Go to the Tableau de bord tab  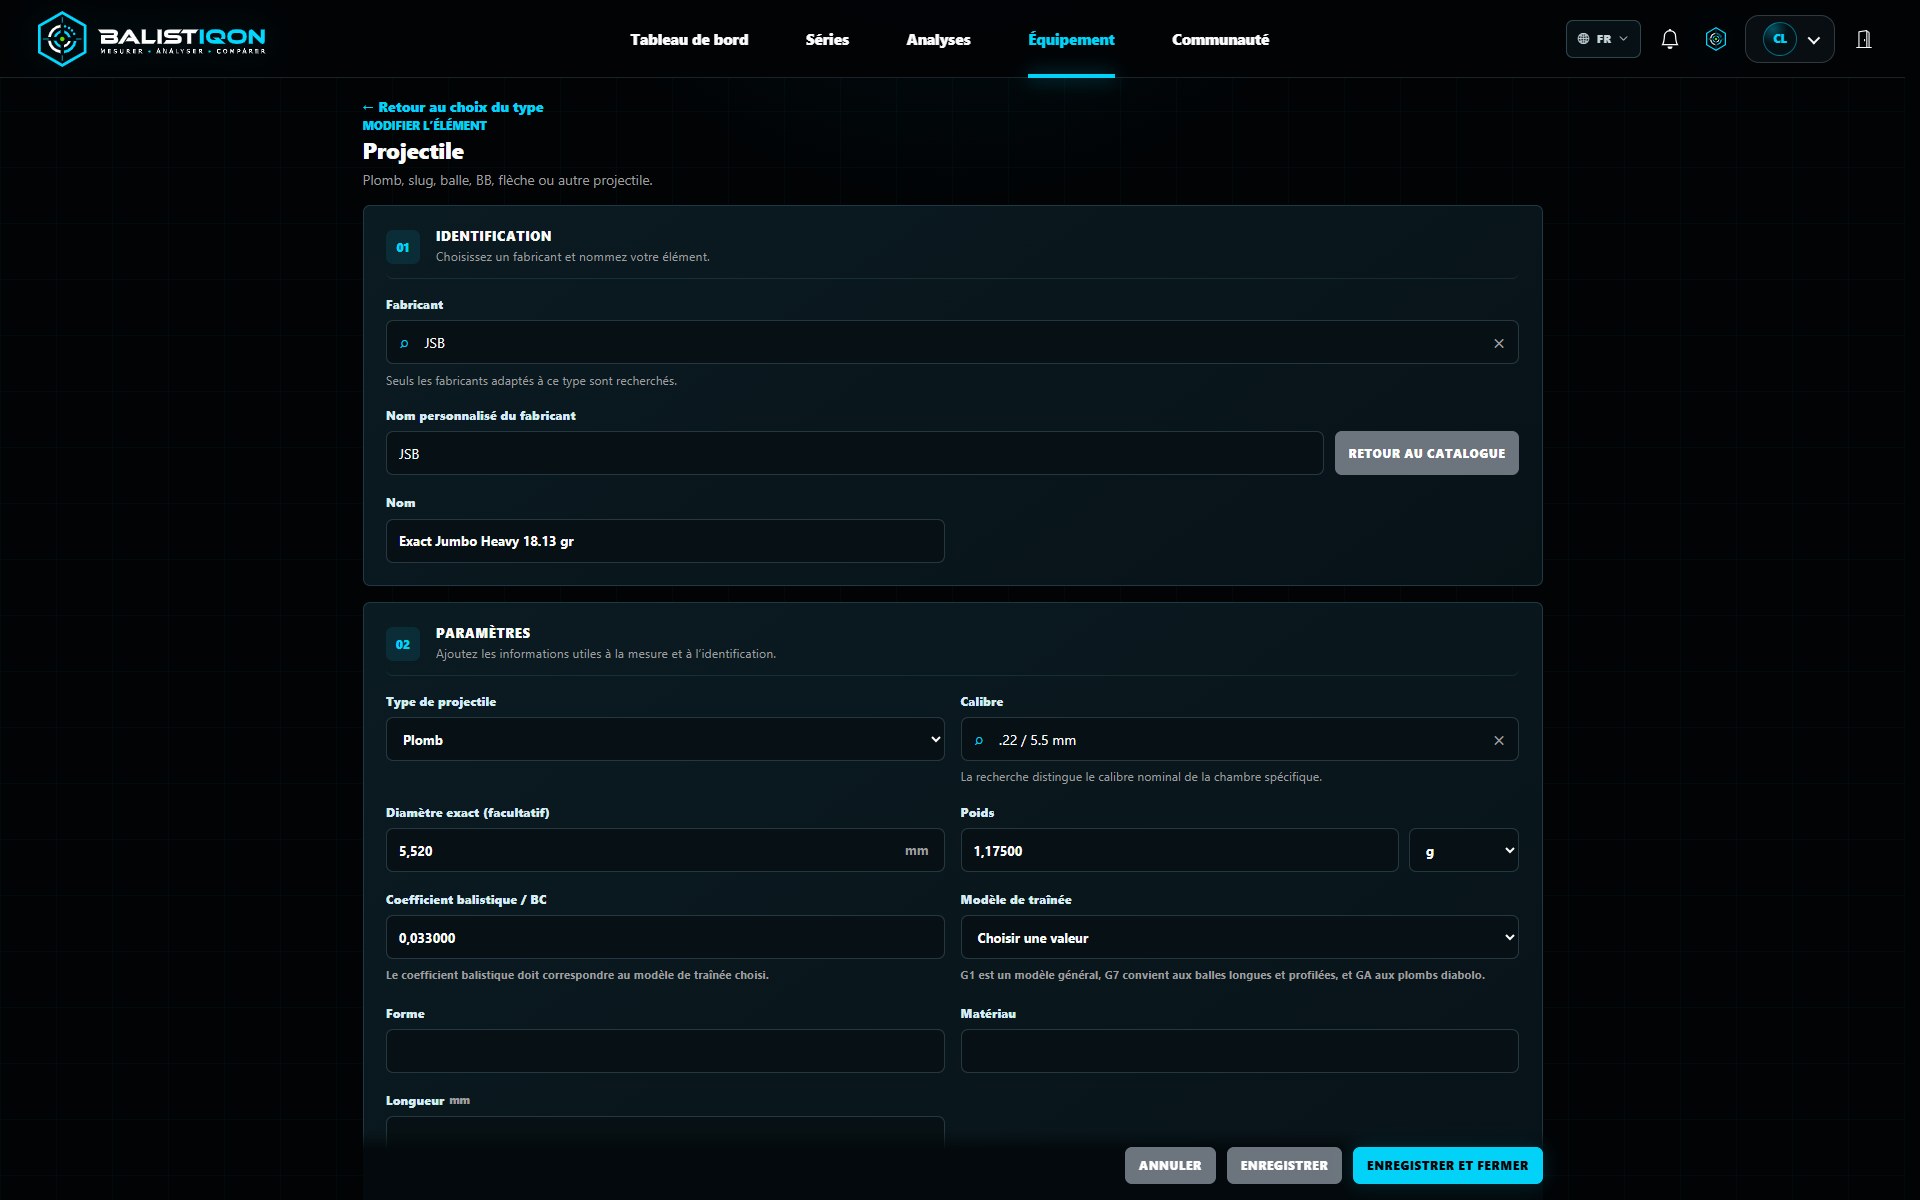[x=689, y=39]
